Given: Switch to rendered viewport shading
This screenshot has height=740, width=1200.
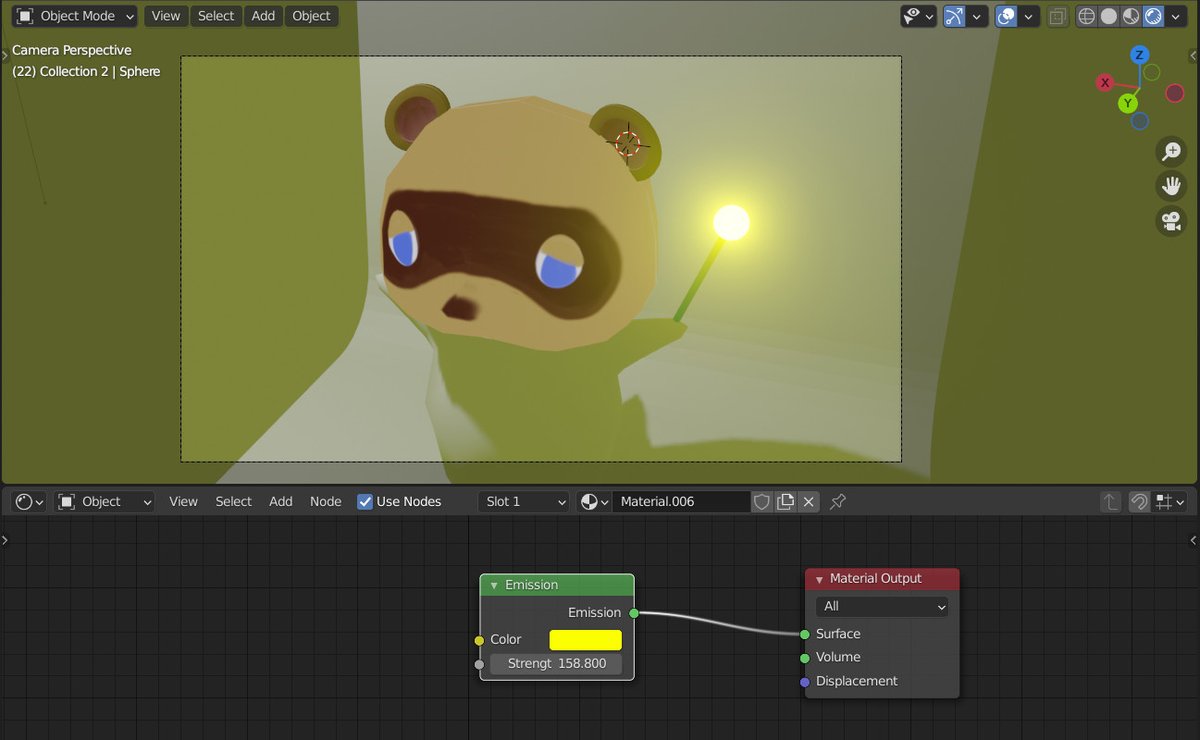Looking at the screenshot, I should click(1153, 16).
